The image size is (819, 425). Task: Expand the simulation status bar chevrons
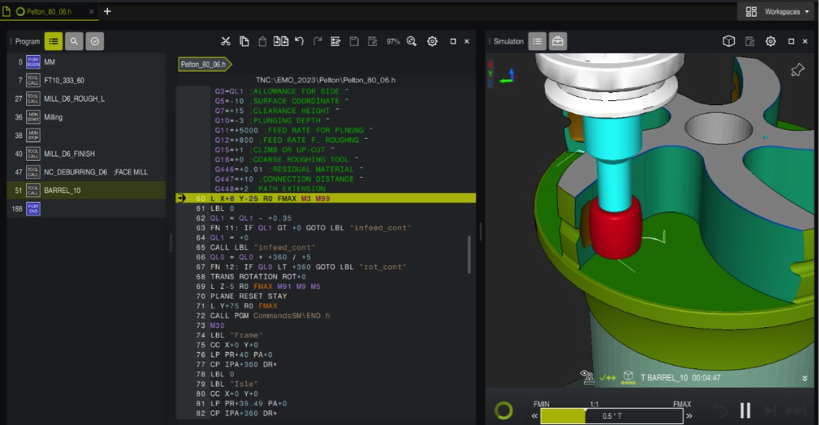pyautogui.click(x=805, y=378)
